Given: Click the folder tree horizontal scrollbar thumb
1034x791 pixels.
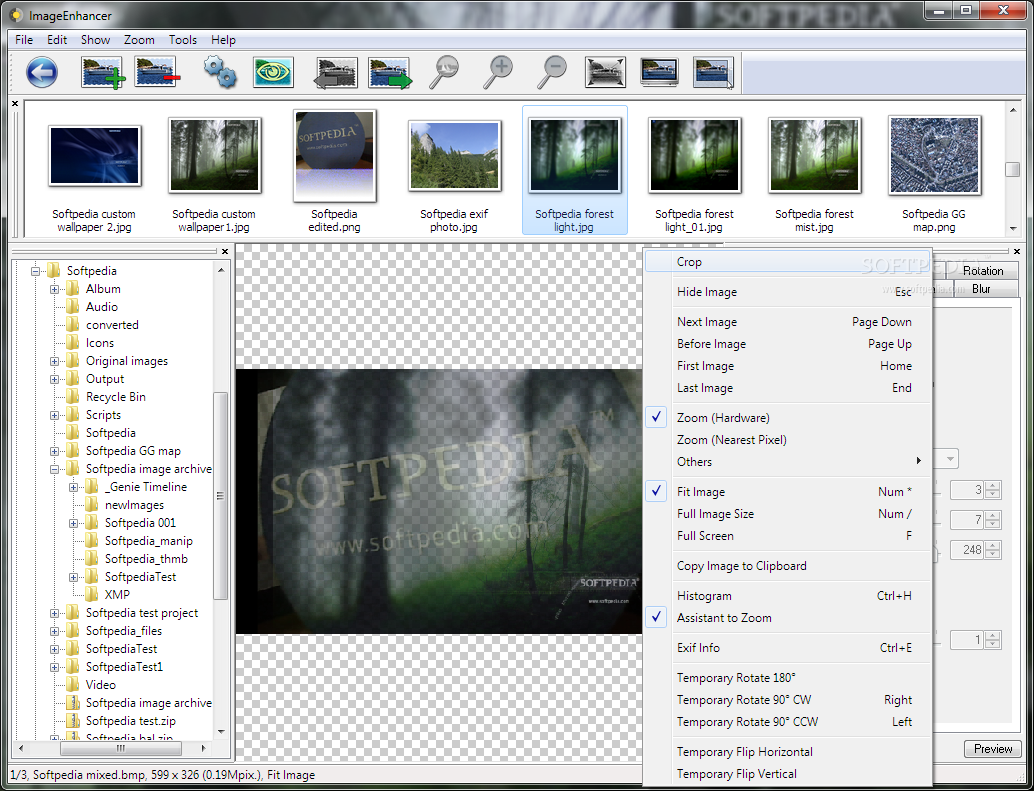Looking at the screenshot, I should pos(121,749).
